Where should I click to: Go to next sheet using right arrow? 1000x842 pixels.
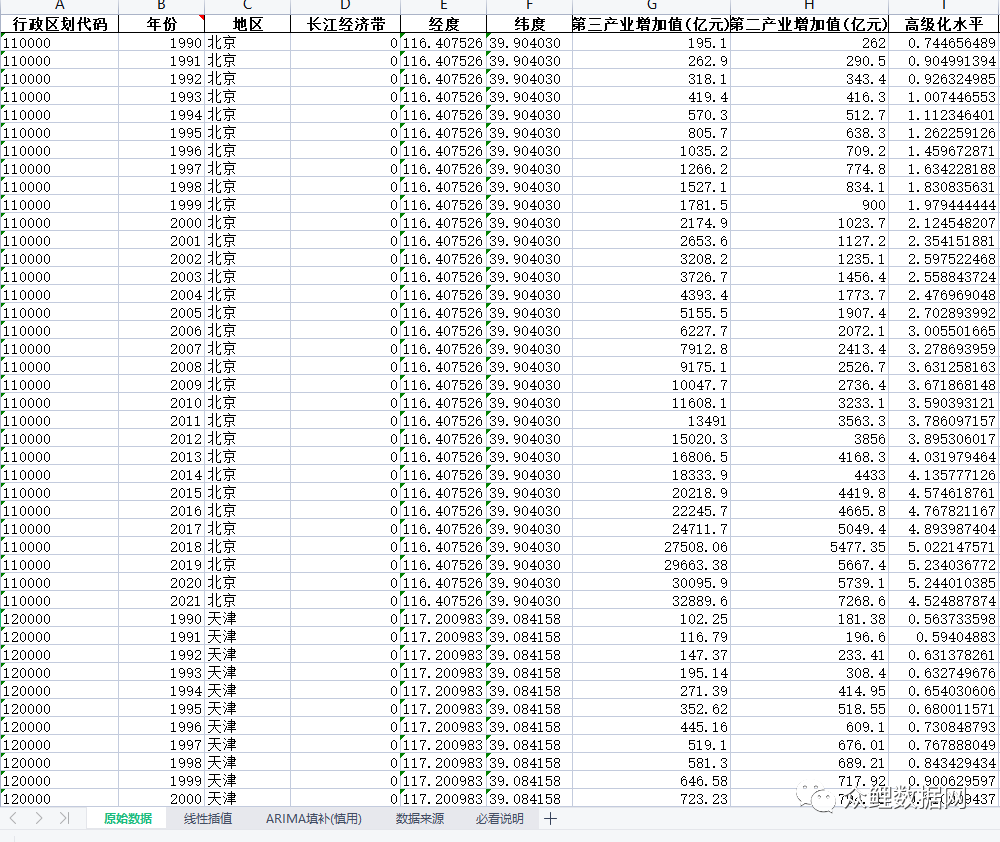tap(38, 818)
